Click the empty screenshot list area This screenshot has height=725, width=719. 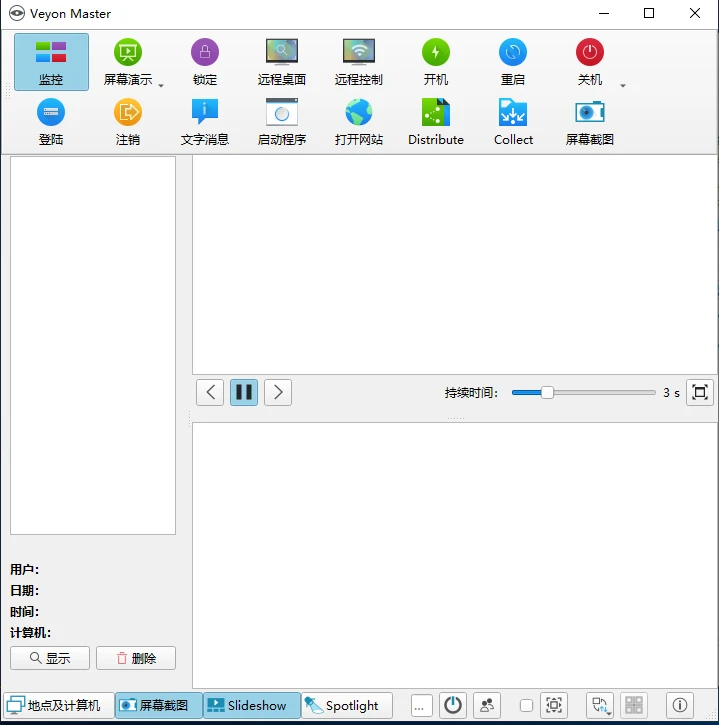point(93,345)
